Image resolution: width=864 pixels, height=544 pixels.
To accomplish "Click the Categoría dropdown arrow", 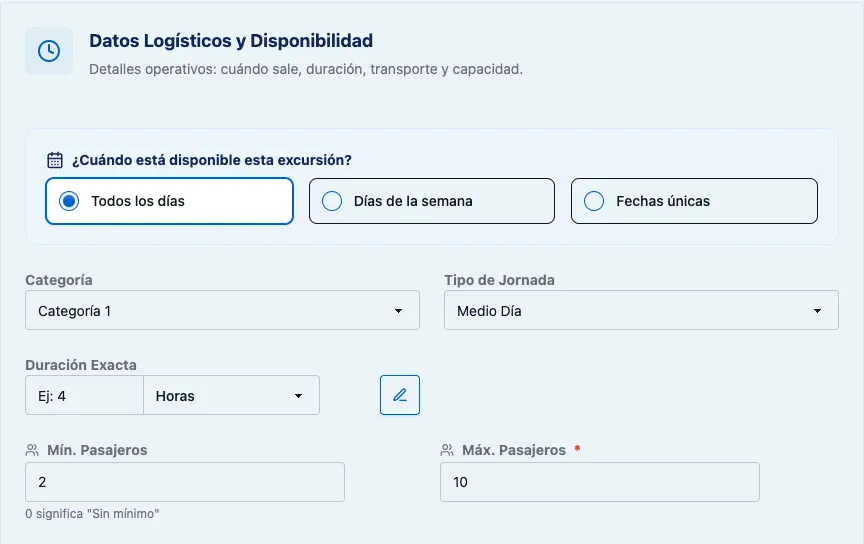I will point(398,311).
